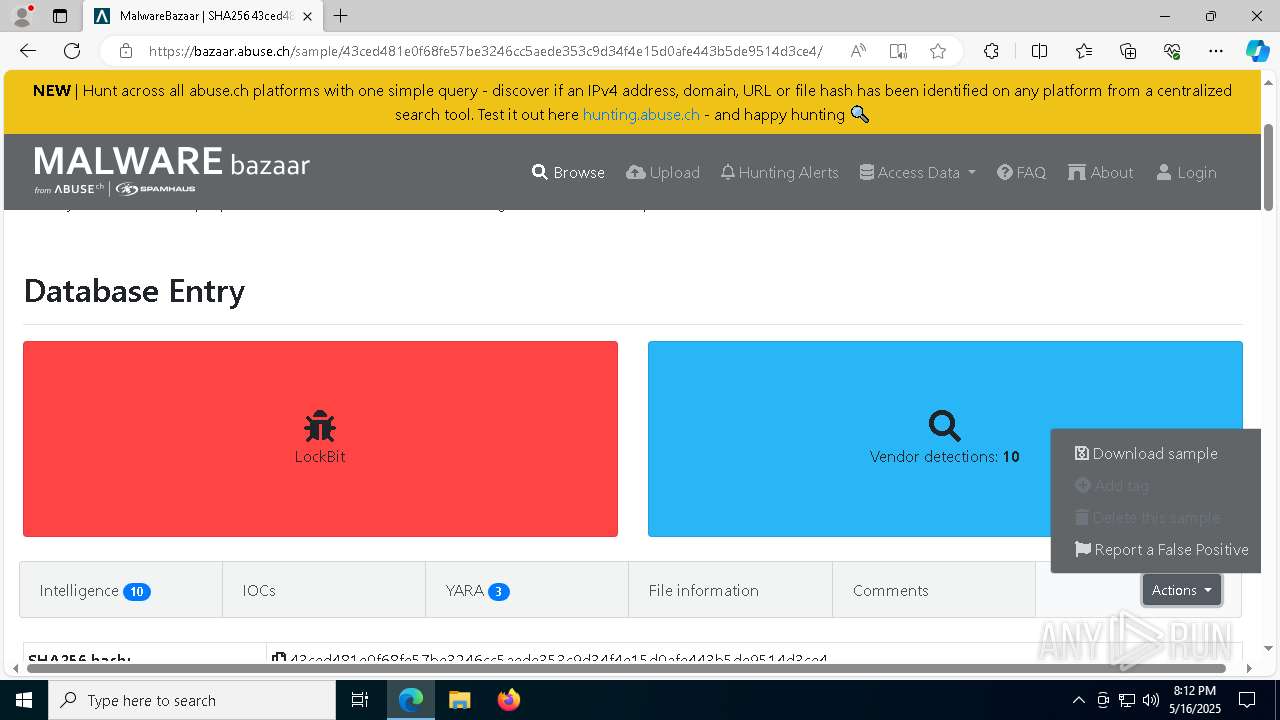Toggle the Actions dropdown button

coord(1181,590)
